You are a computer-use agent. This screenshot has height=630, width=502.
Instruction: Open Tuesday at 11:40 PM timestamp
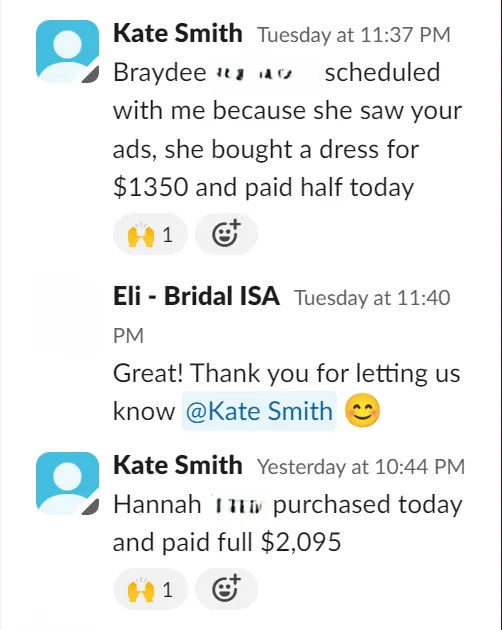click(x=282, y=317)
